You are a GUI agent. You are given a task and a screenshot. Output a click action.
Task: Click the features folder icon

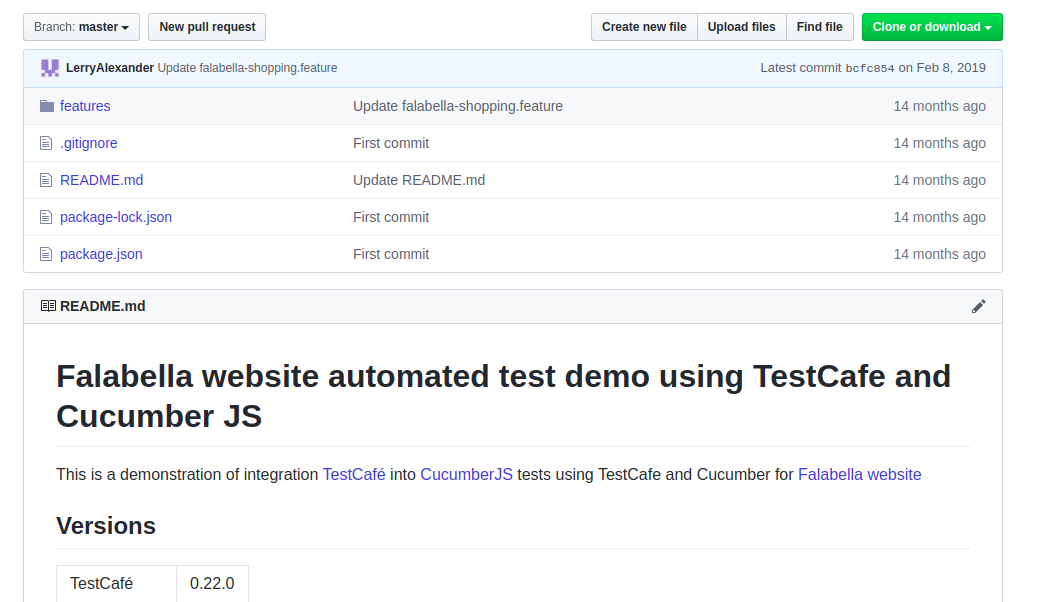[46, 106]
